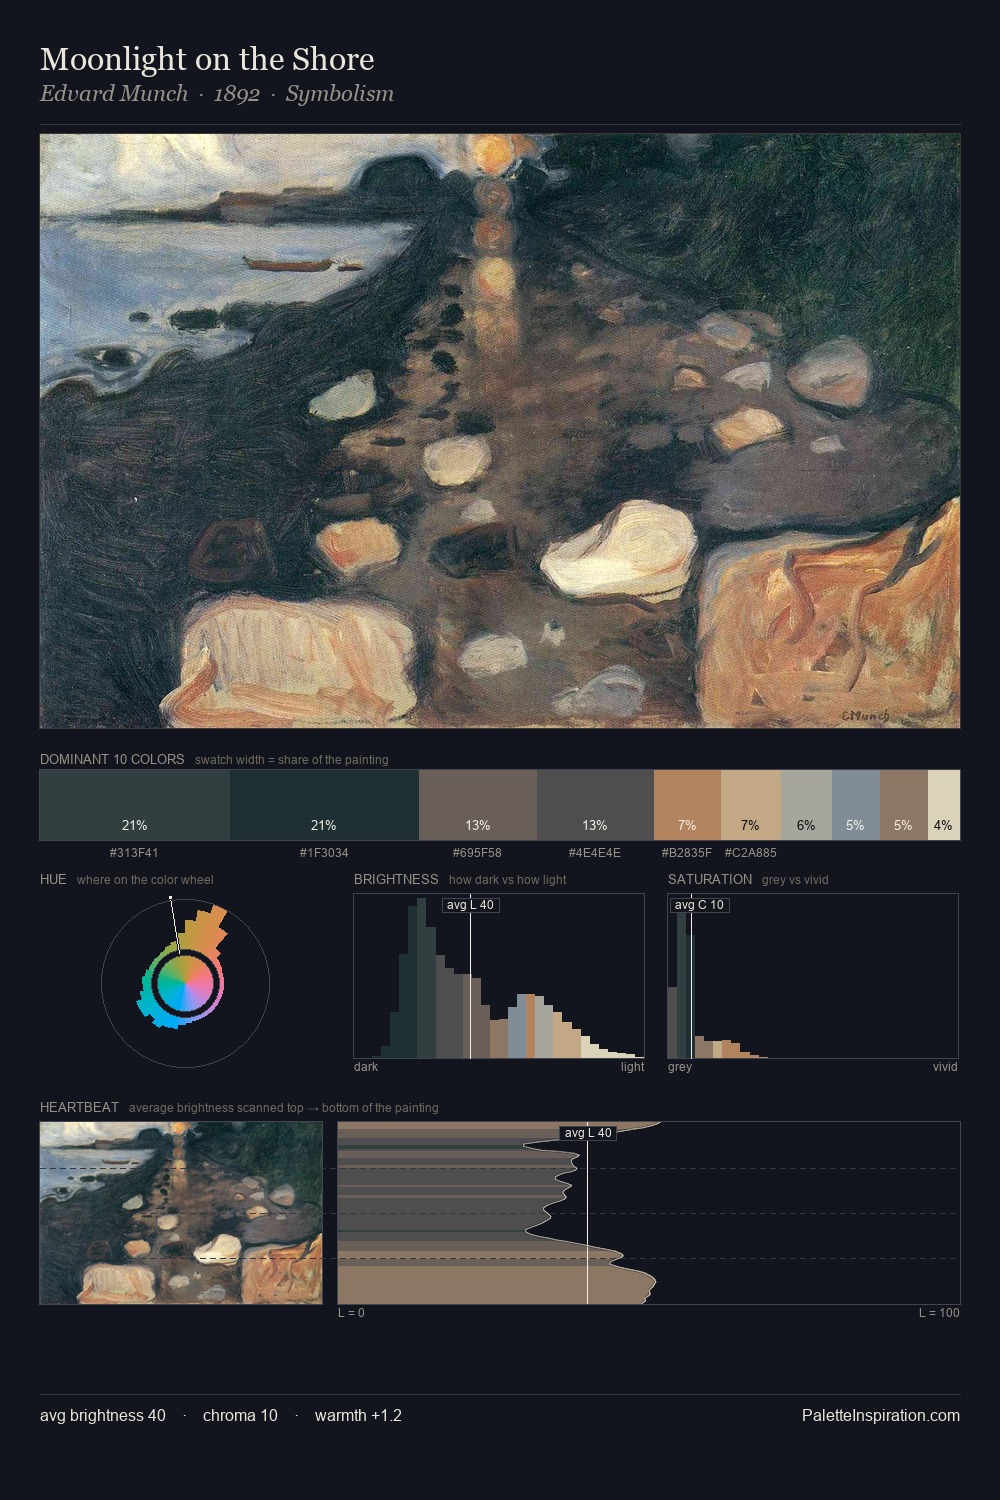Image resolution: width=1000 pixels, height=1500 pixels.
Task: Click the 'SATURATION' section heading
Action: coord(710,879)
